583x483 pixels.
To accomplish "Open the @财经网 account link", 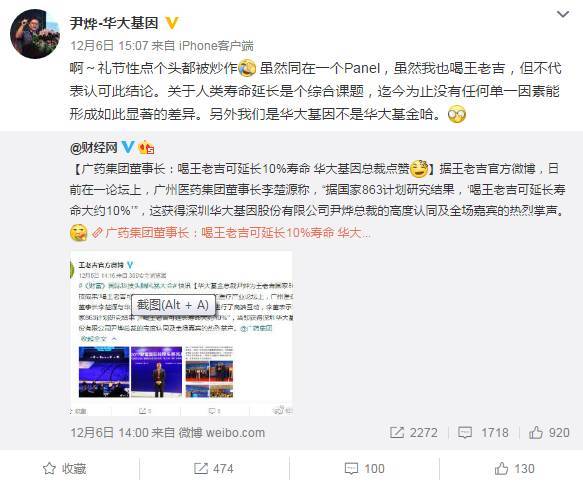I will 93,148.
